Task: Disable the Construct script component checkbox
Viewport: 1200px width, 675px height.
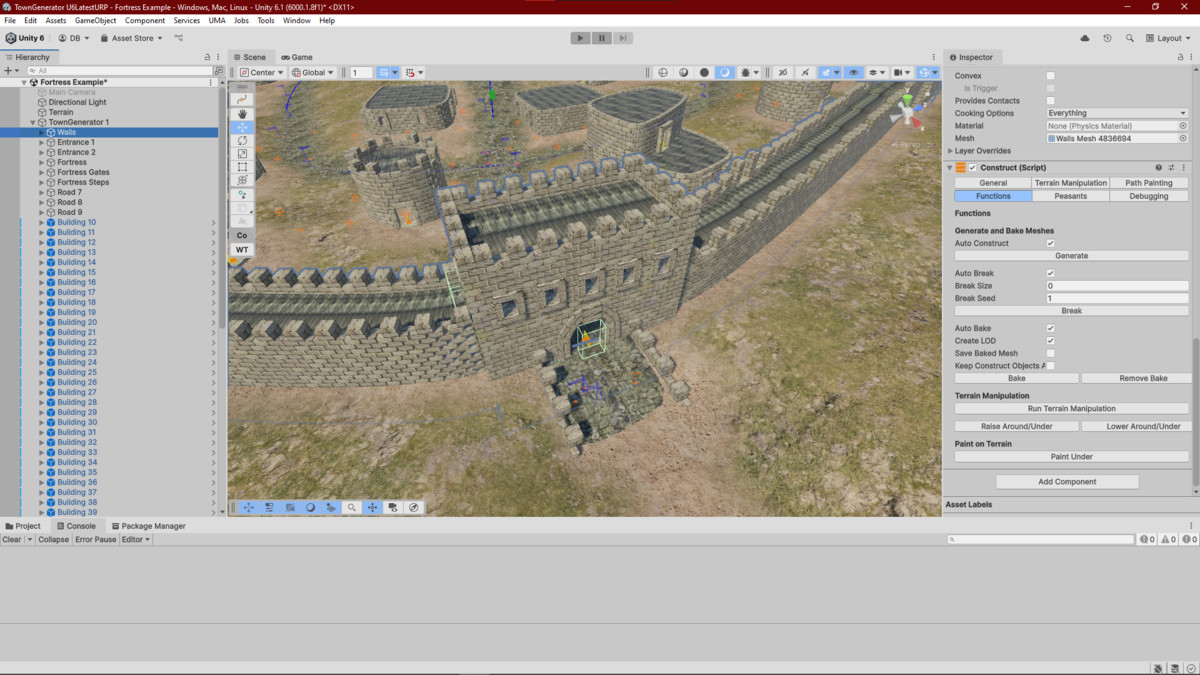Action: 972,168
